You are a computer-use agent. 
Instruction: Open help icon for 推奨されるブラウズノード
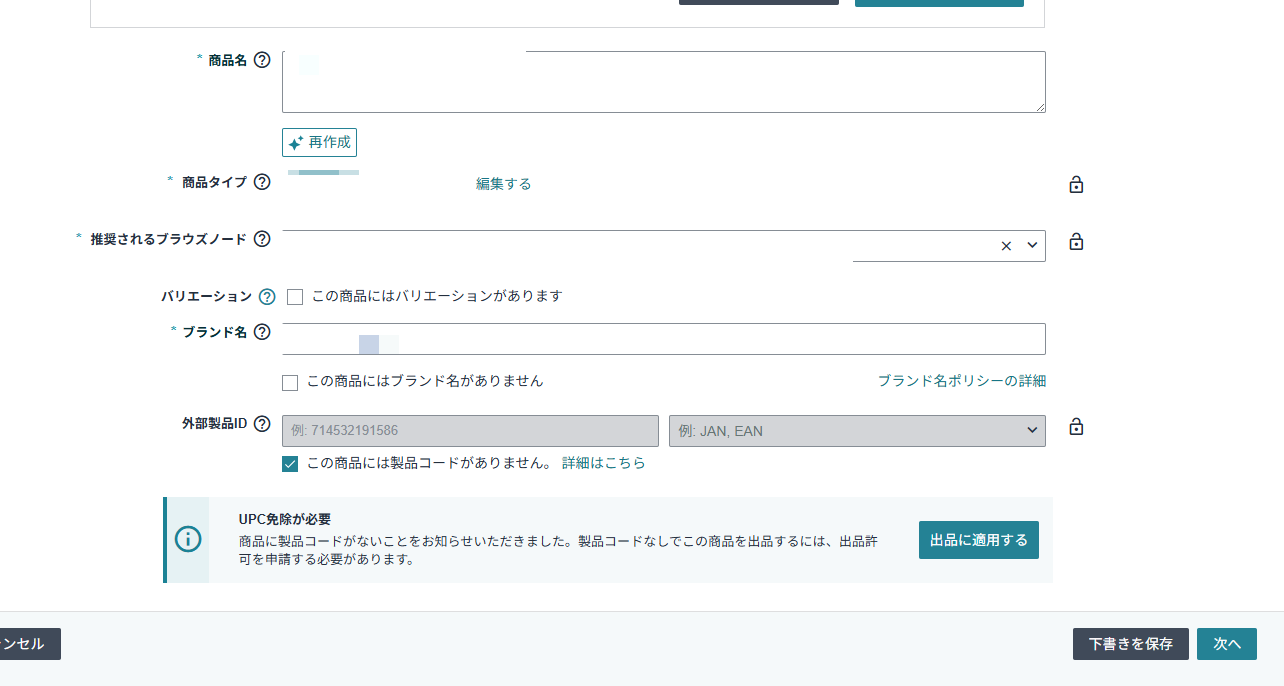tap(262, 239)
